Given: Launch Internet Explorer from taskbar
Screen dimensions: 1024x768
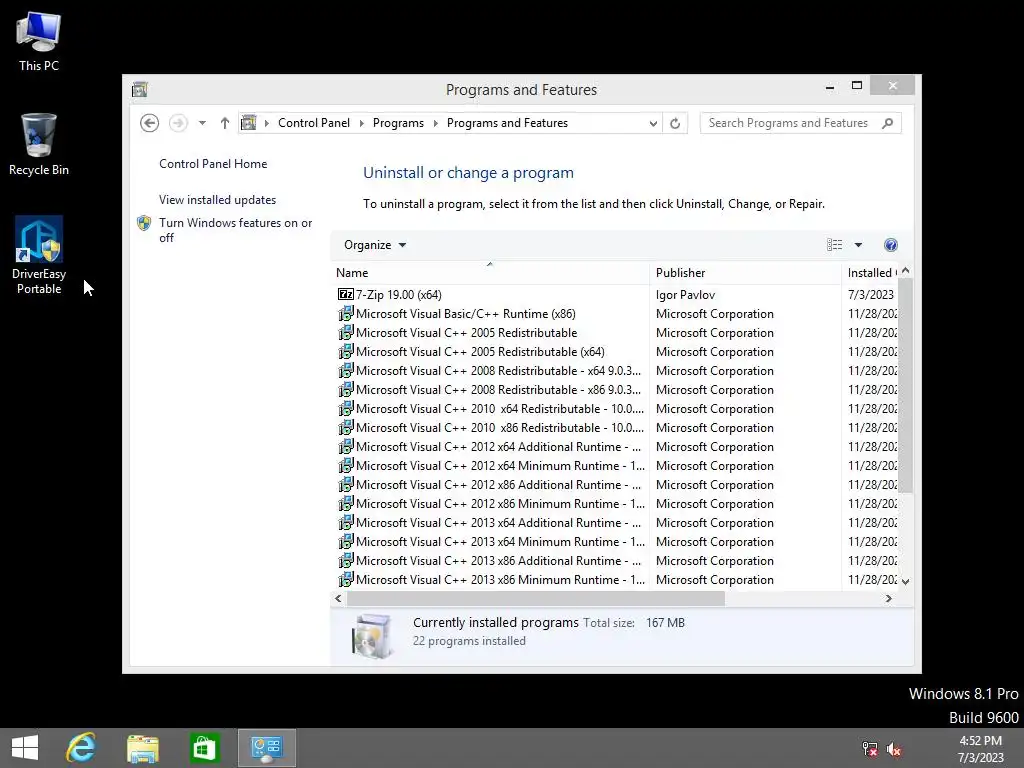Looking at the screenshot, I should [x=82, y=748].
